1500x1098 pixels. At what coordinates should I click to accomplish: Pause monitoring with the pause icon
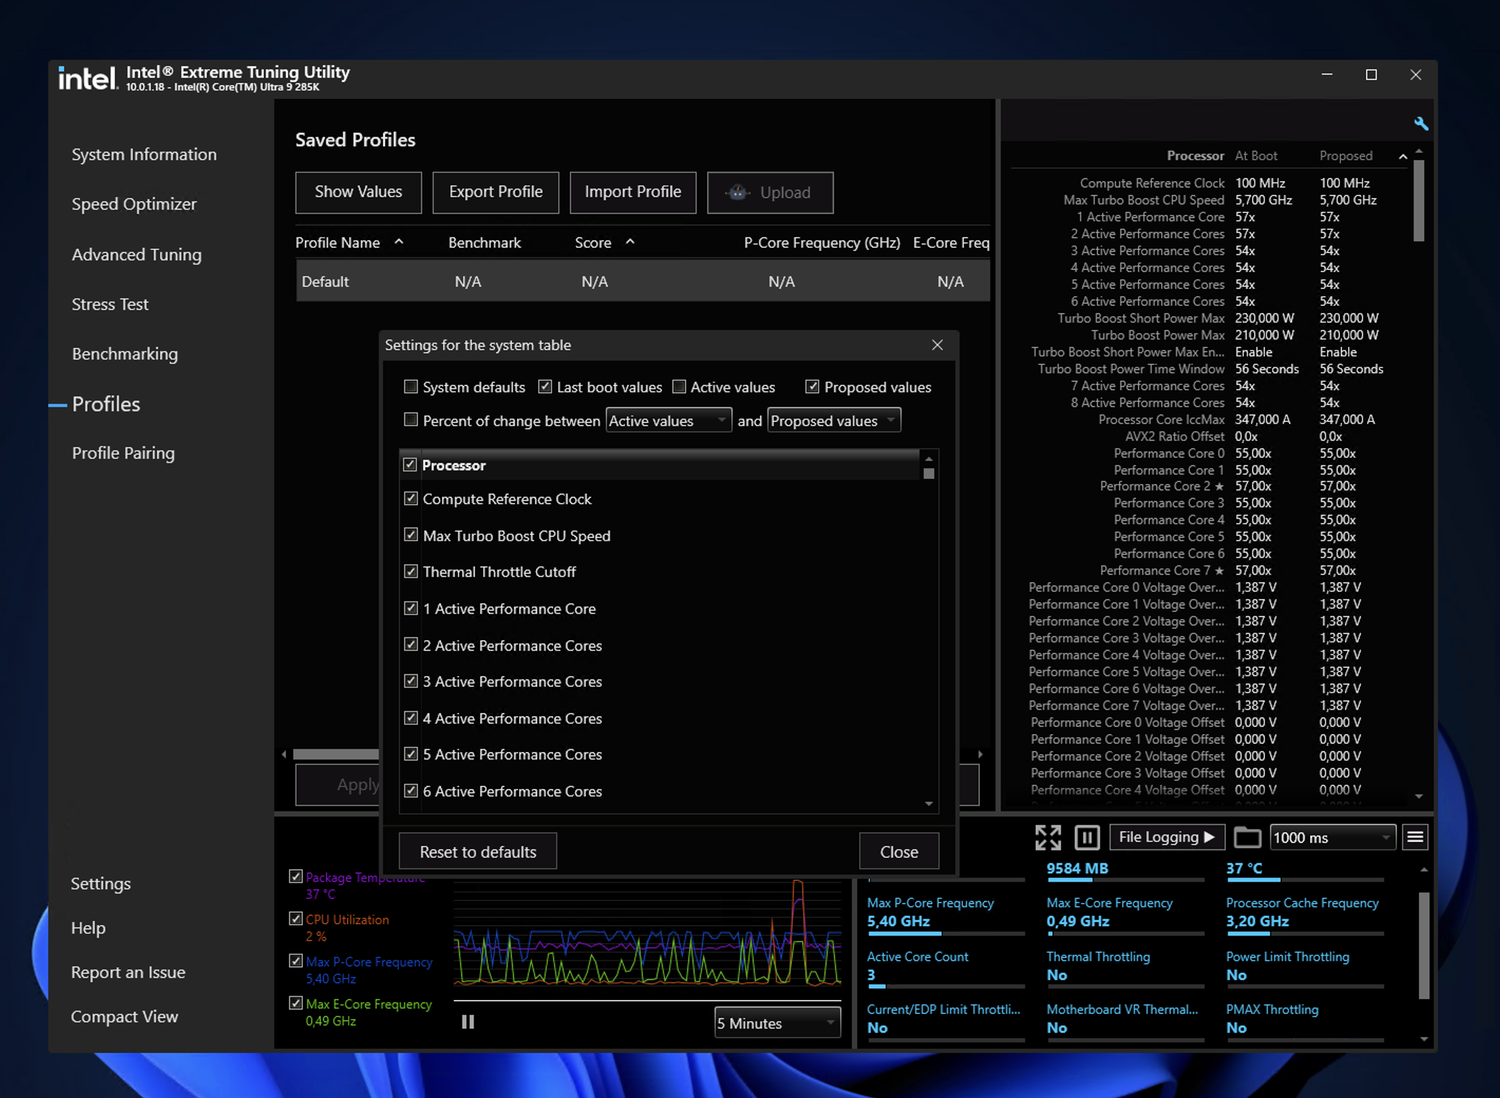click(x=1087, y=838)
